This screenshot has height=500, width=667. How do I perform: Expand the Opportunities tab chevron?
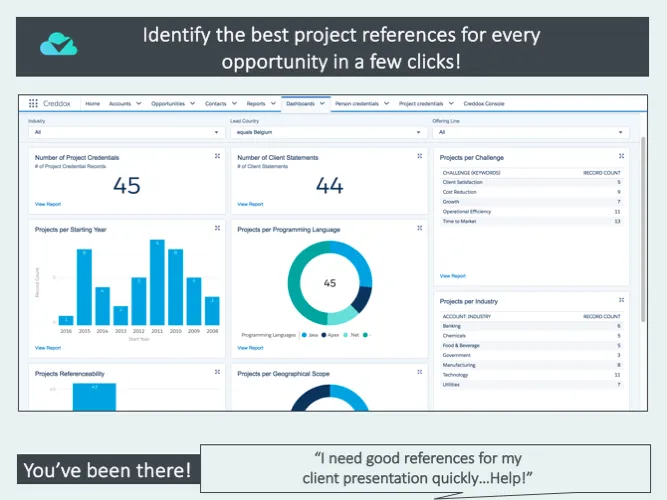(x=193, y=103)
